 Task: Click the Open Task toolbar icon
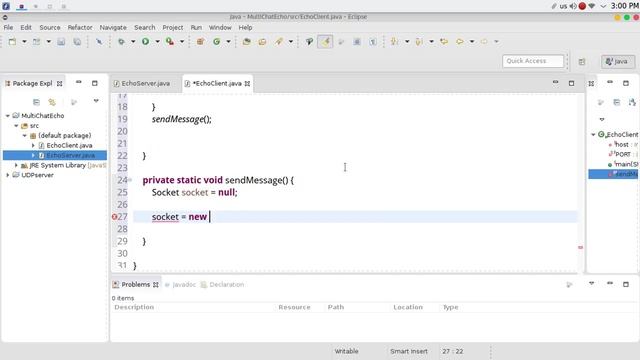point(262,42)
